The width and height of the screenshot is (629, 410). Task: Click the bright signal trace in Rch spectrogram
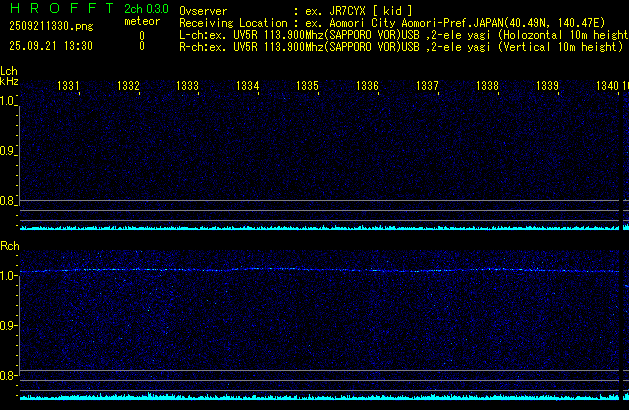pos(300,268)
